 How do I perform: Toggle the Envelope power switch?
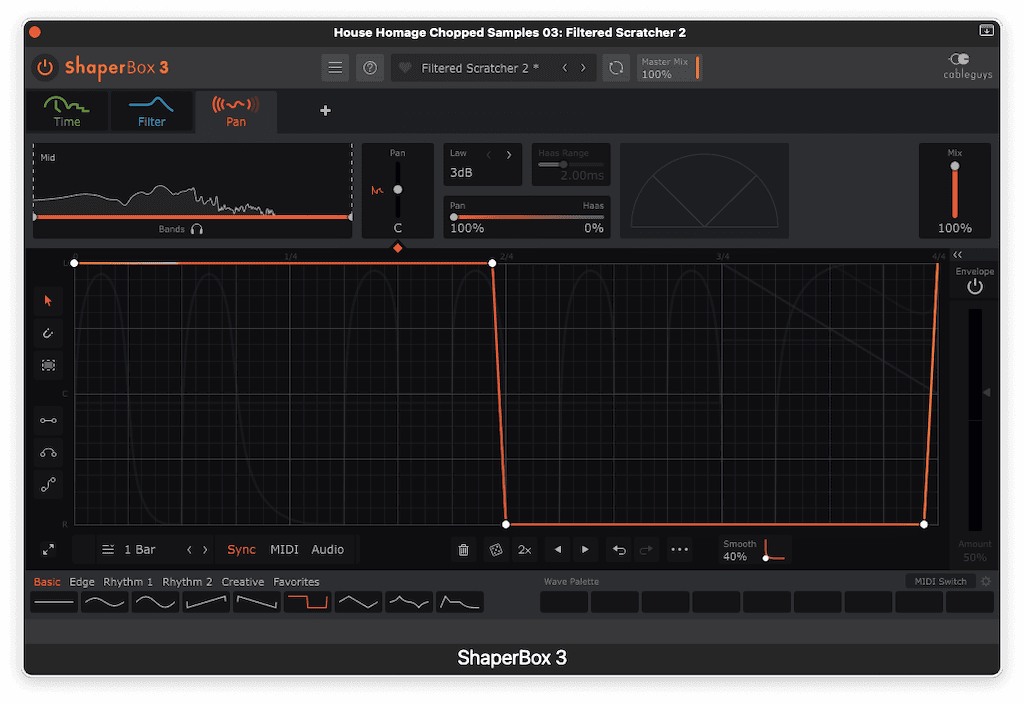974,286
